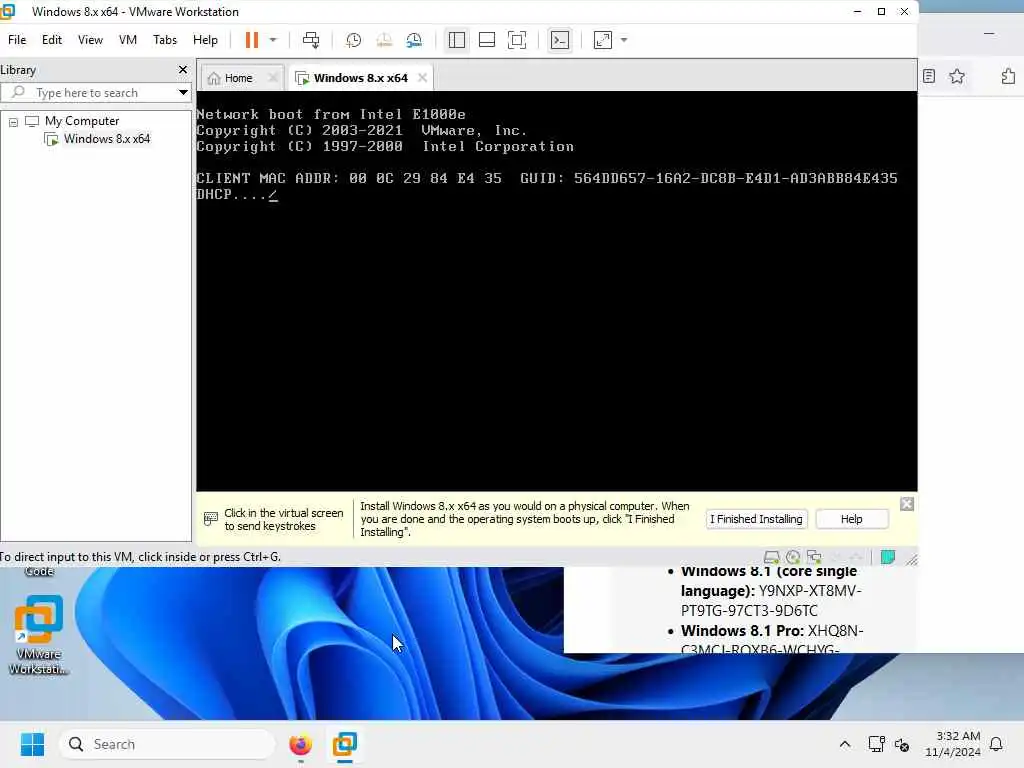This screenshot has width=1024, height=768.
Task: Click the Windows 8.1 Pro key text
Action: [772, 640]
